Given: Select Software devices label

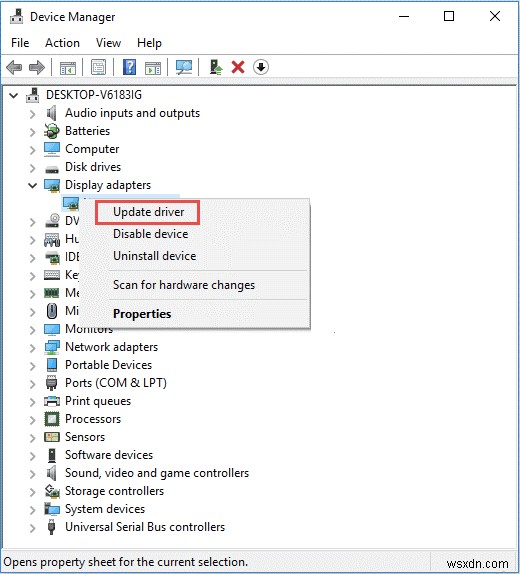Looking at the screenshot, I should point(109,455).
